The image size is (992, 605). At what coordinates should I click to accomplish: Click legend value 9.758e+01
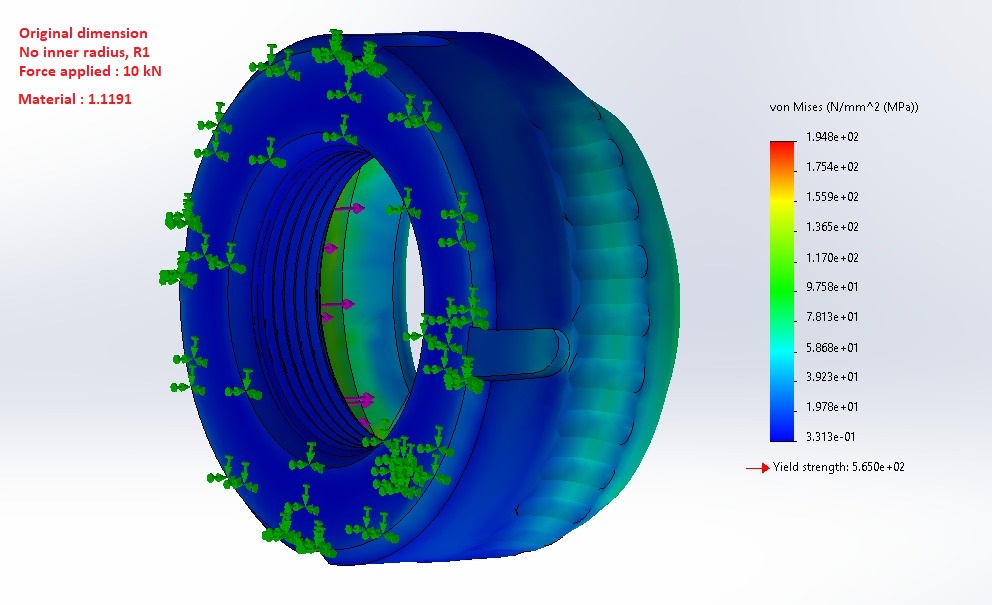tap(832, 287)
